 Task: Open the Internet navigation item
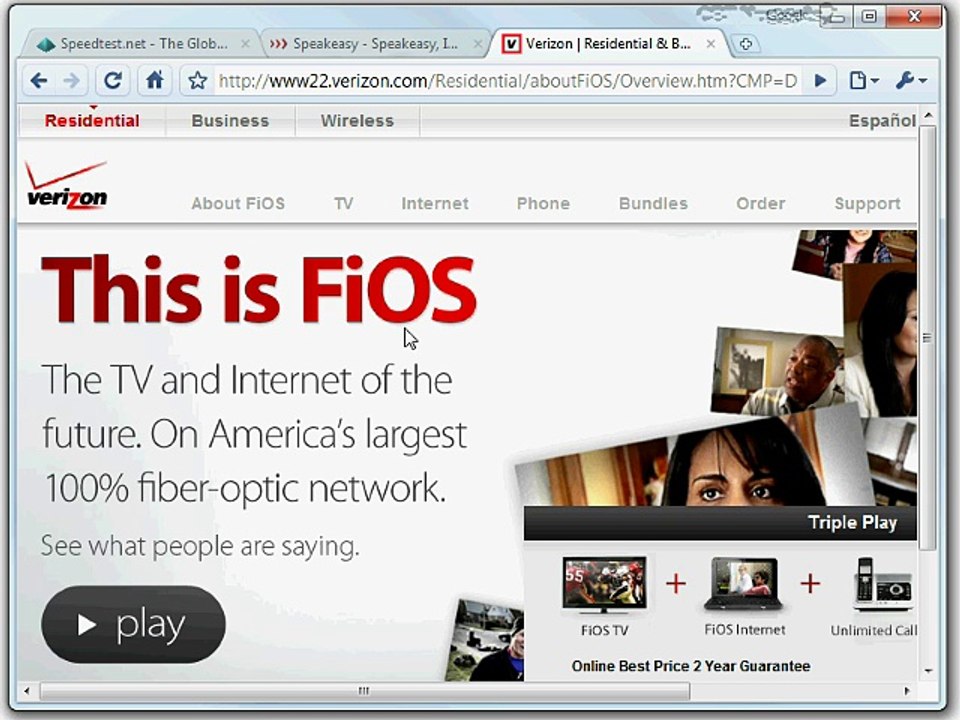click(x=435, y=203)
